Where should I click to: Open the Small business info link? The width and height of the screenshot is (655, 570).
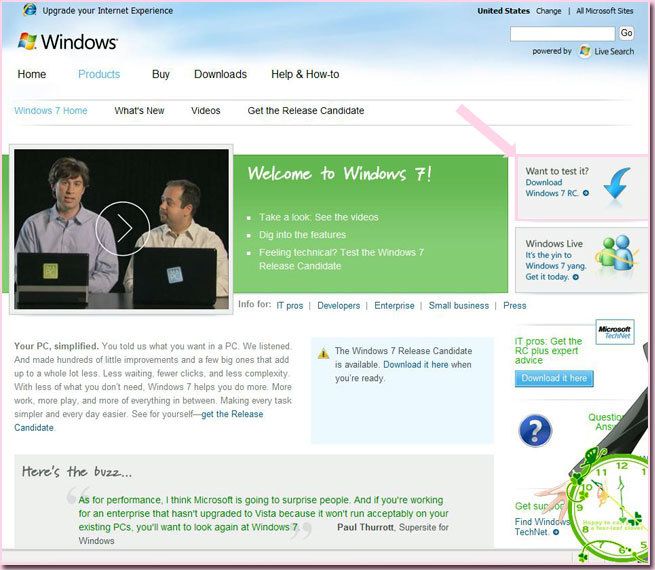point(459,306)
